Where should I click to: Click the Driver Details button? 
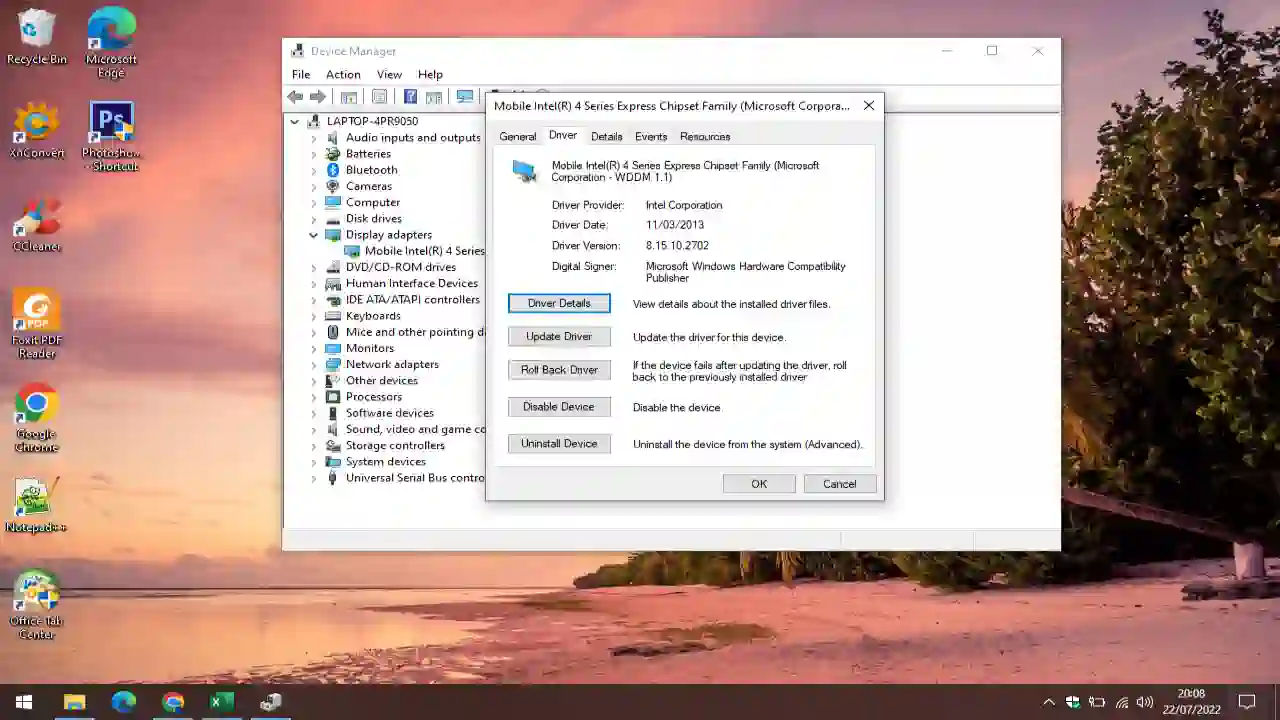pyautogui.click(x=559, y=303)
